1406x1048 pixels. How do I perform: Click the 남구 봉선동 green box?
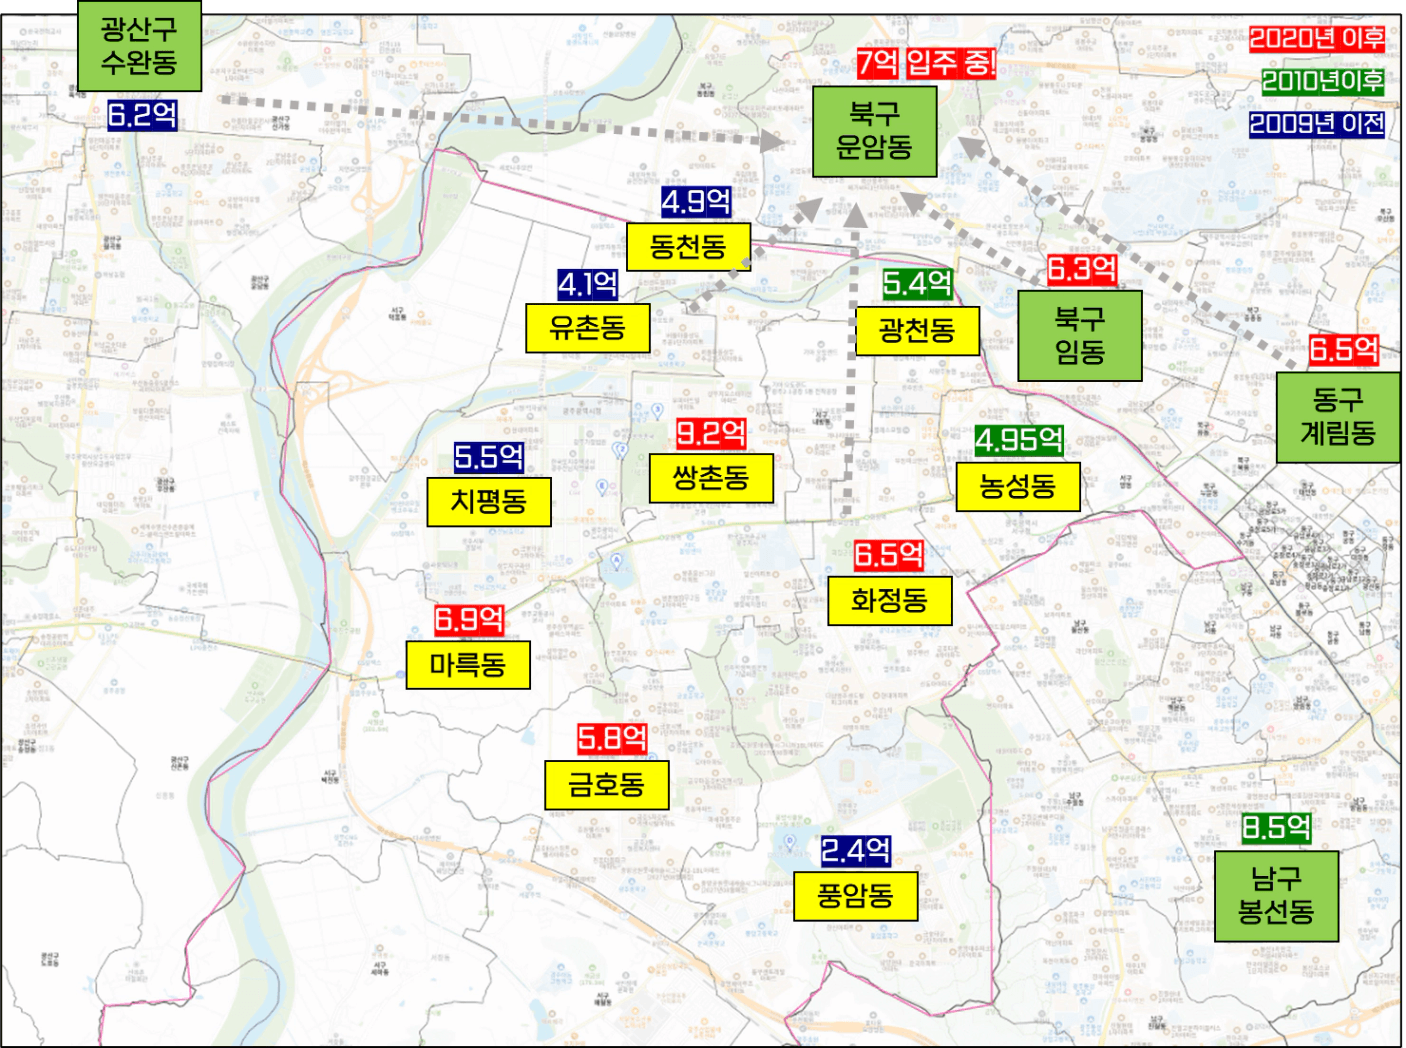point(1276,896)
